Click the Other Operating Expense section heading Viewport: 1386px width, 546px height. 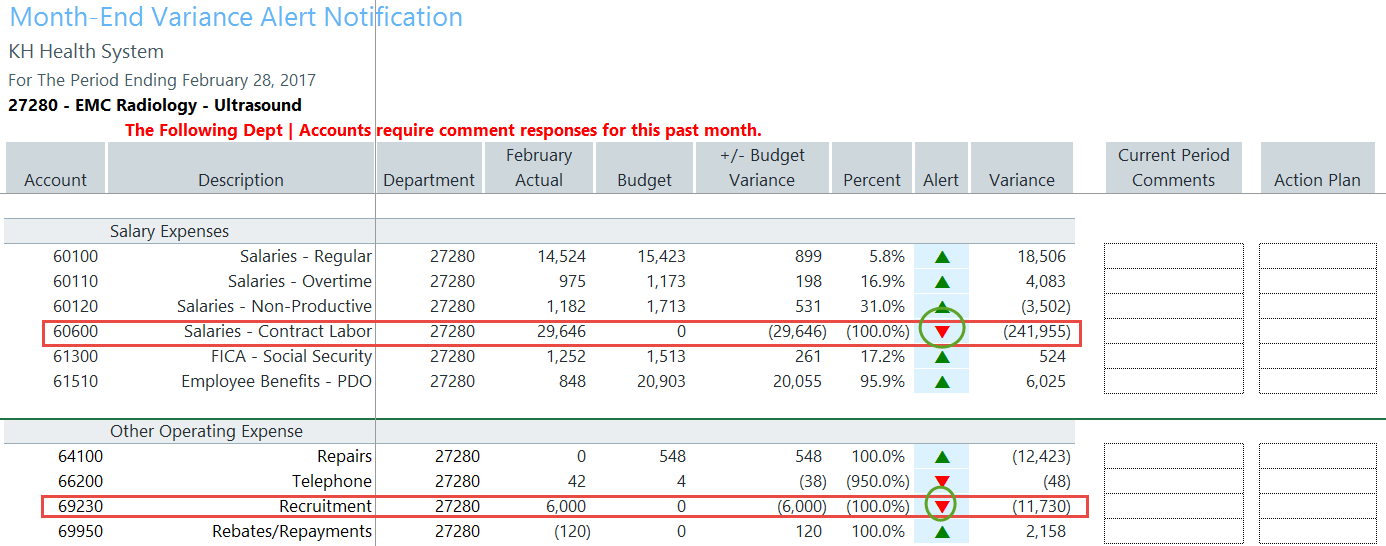(x=206, y=431)
